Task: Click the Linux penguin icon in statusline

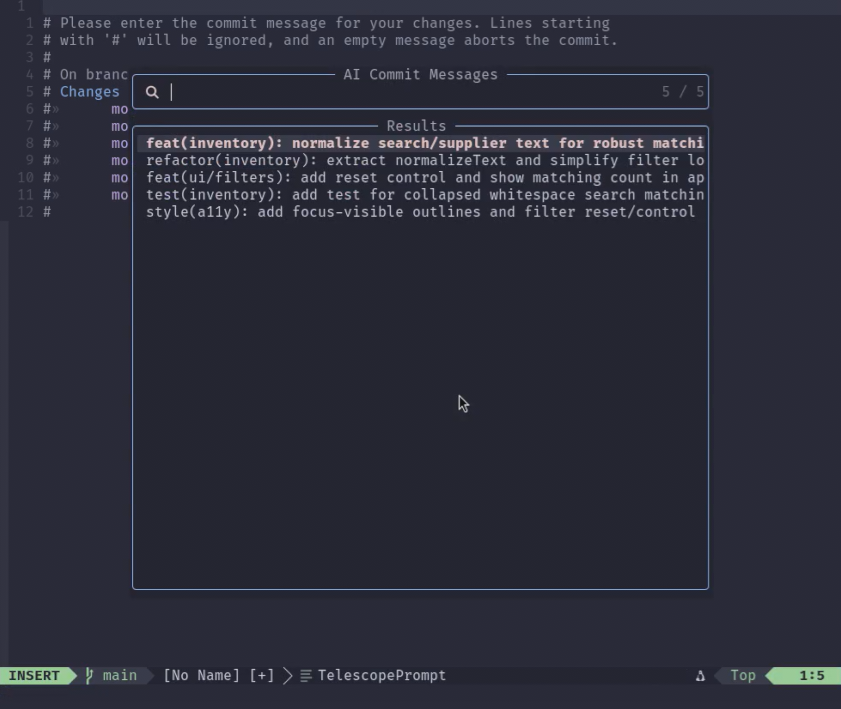Action: tap(700, 676)
